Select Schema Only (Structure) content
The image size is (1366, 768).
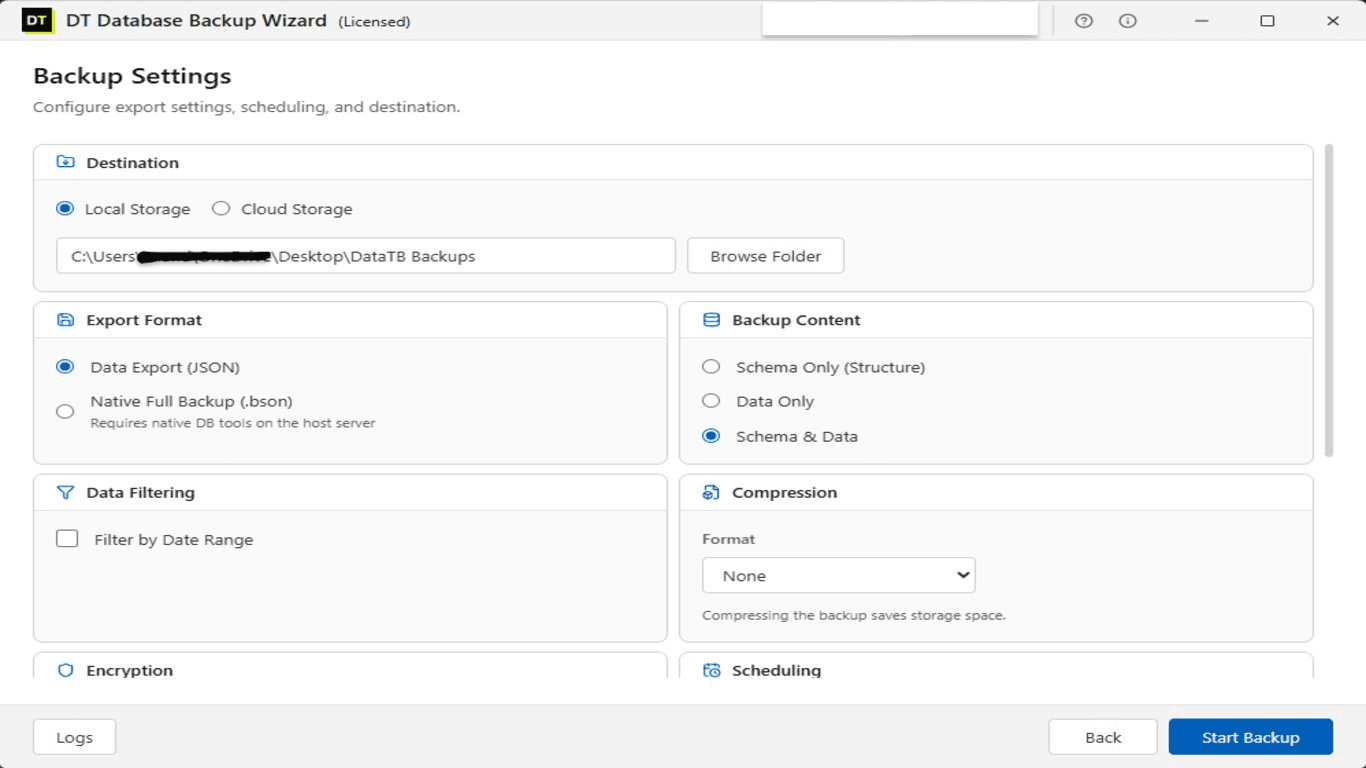711,367
